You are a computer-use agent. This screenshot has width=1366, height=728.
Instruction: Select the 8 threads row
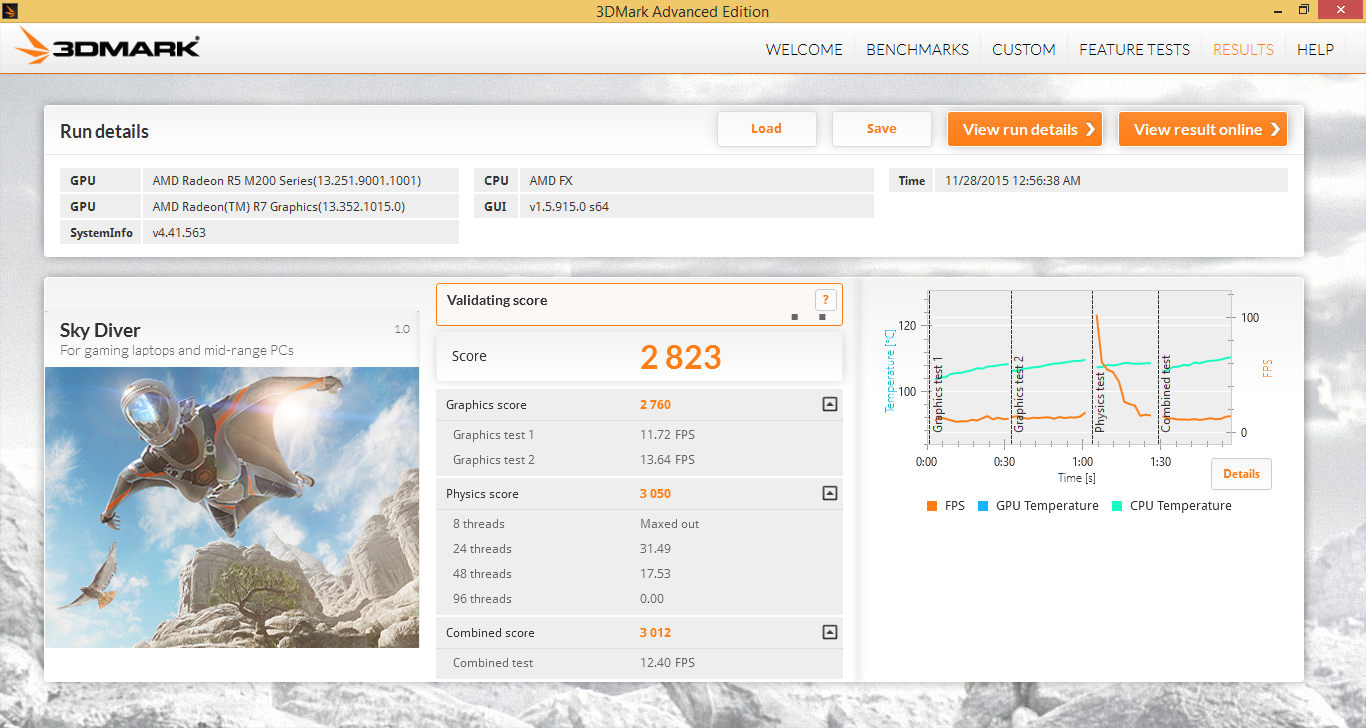point(639,524)
